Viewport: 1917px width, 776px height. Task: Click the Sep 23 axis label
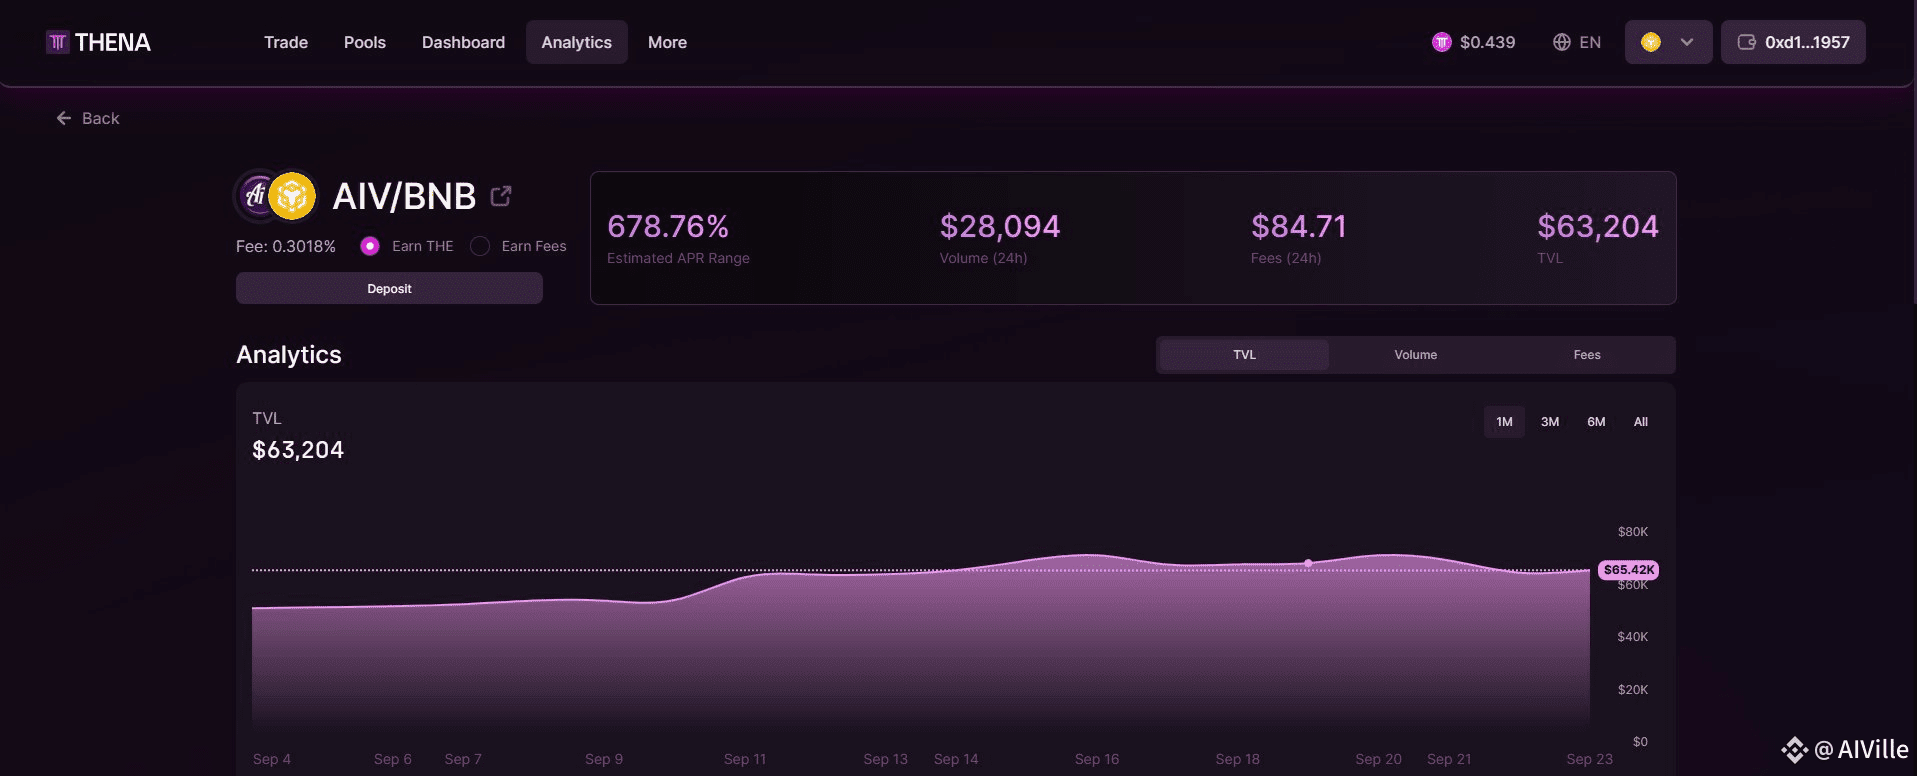pos(1589,759)
